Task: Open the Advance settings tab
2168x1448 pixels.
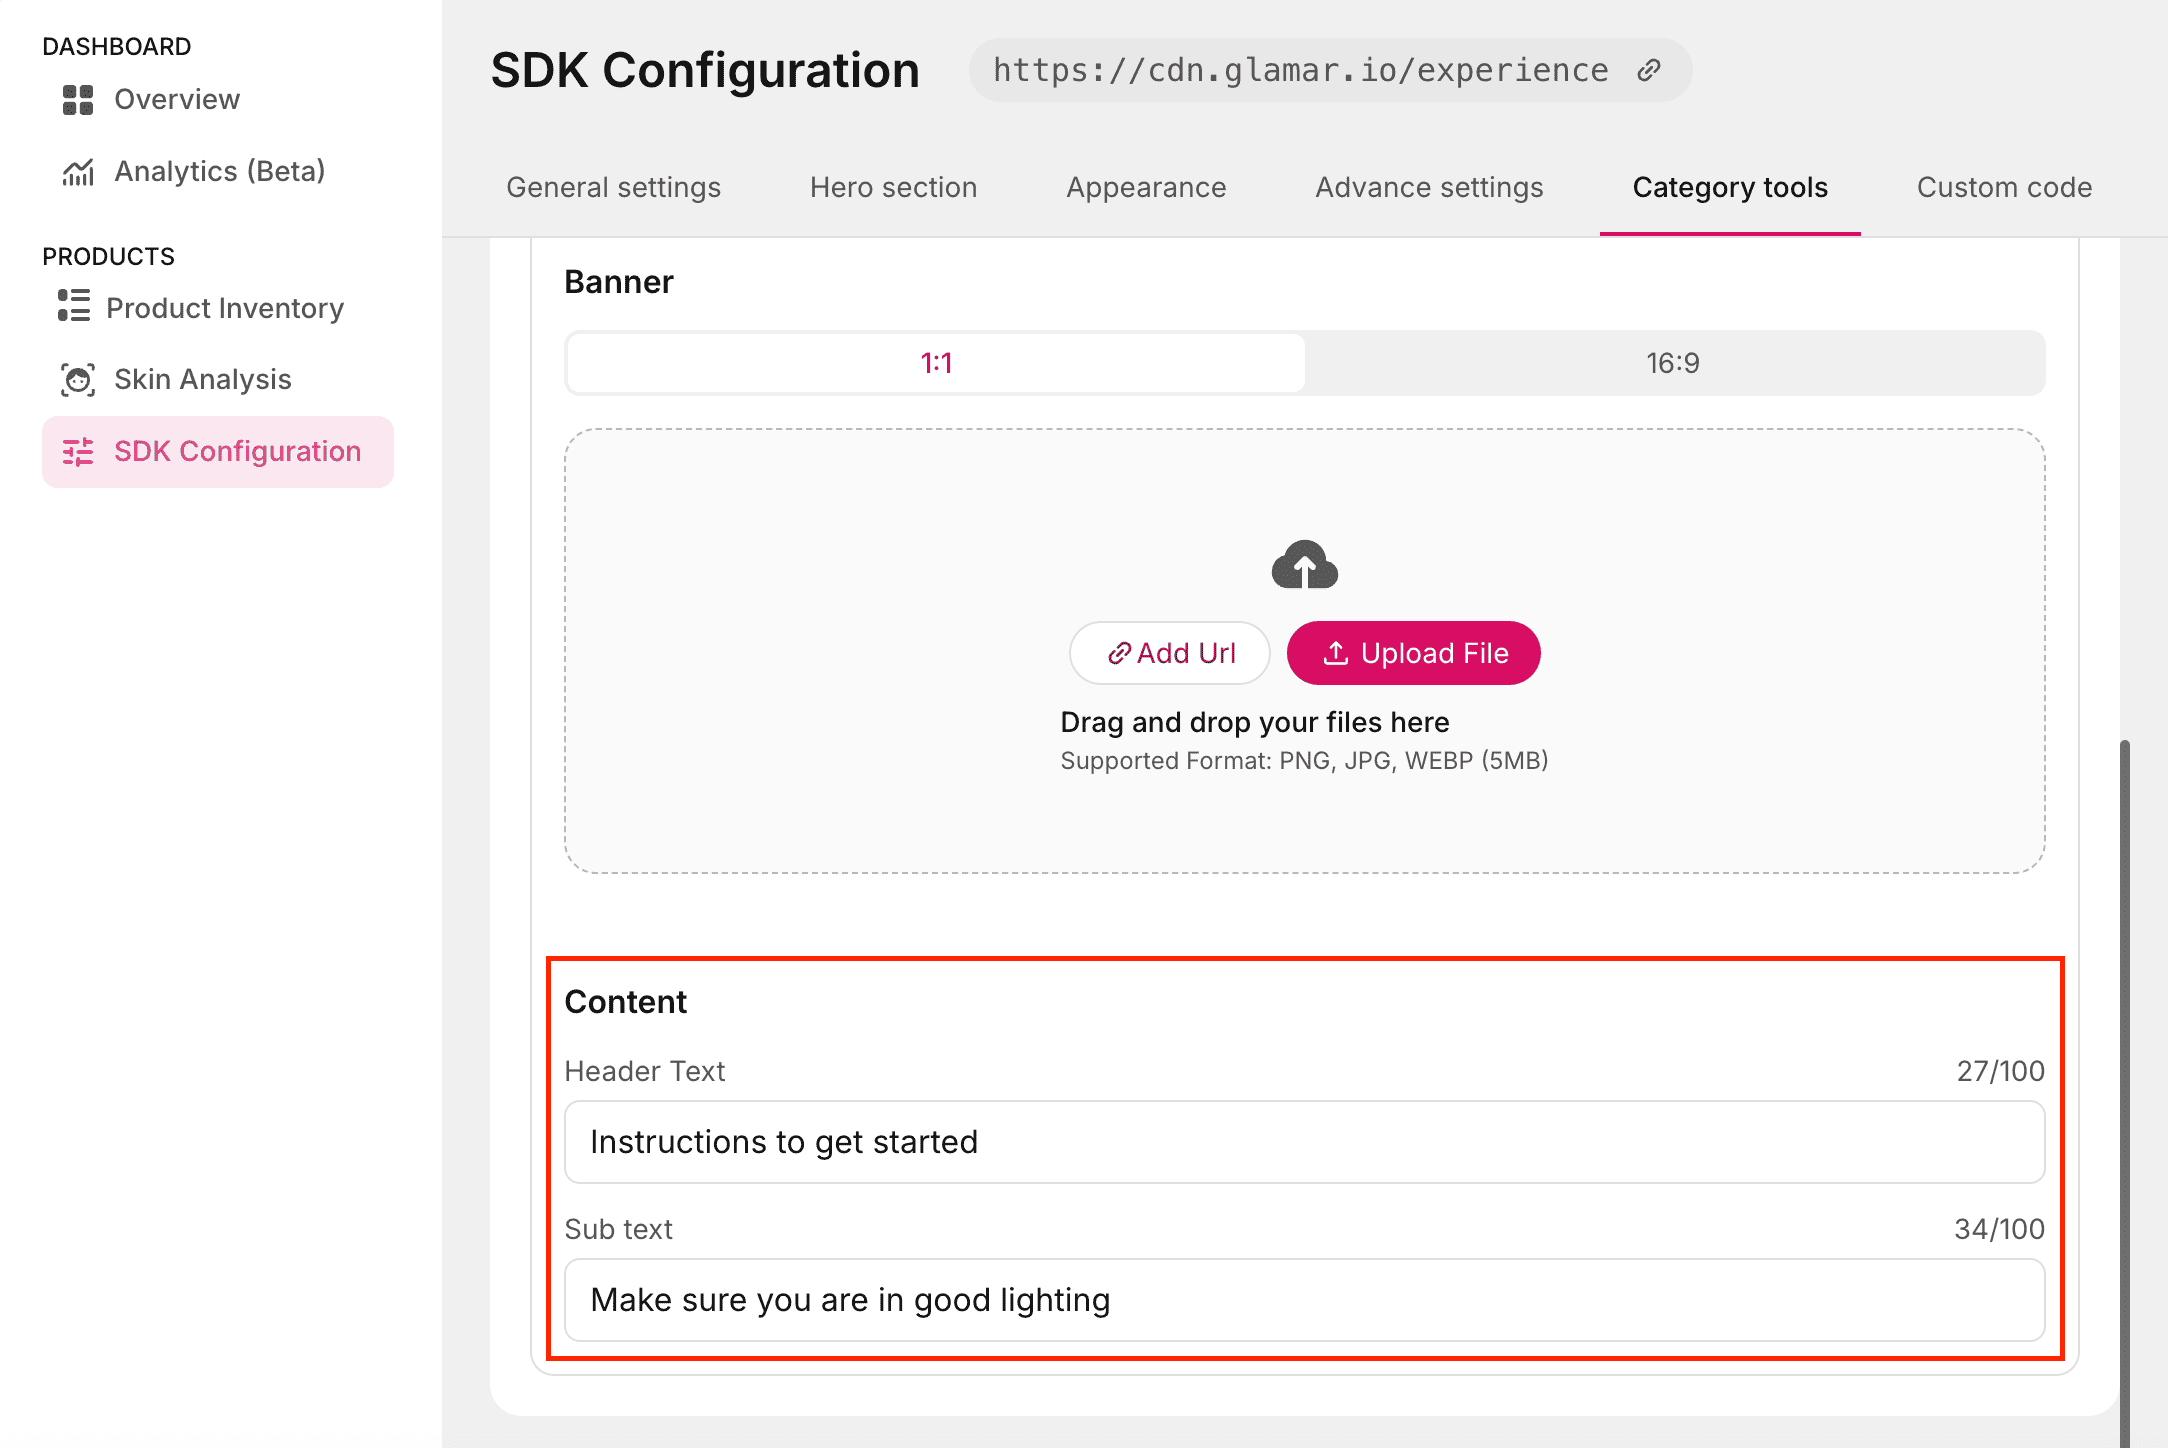Action: tap(1429, 188)
